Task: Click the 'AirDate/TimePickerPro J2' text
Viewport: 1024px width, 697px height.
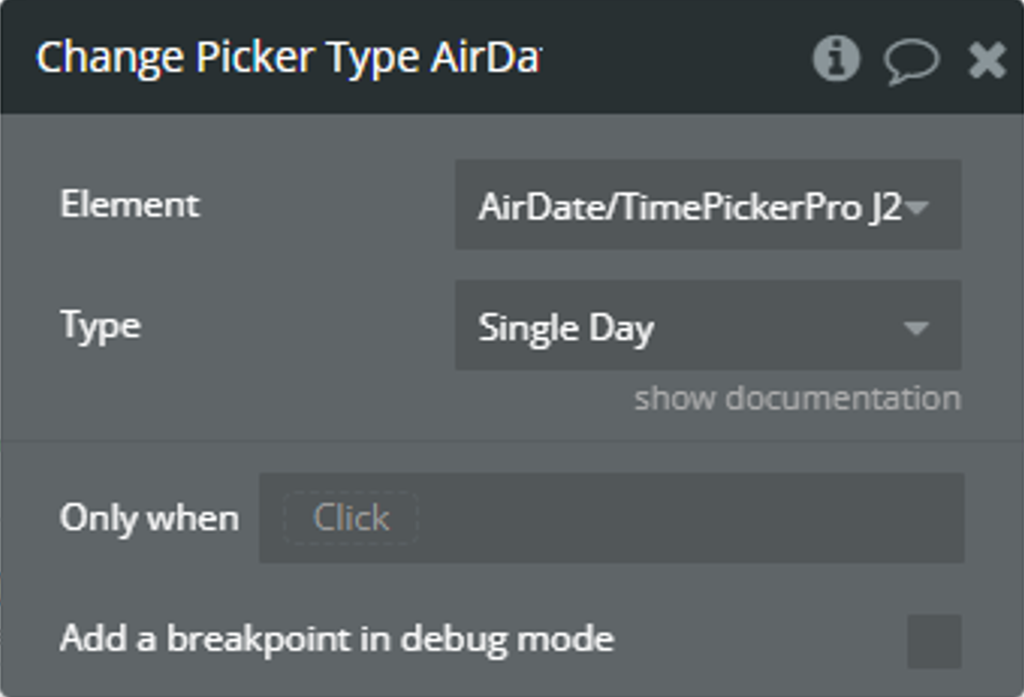Action: click(690, 207)
